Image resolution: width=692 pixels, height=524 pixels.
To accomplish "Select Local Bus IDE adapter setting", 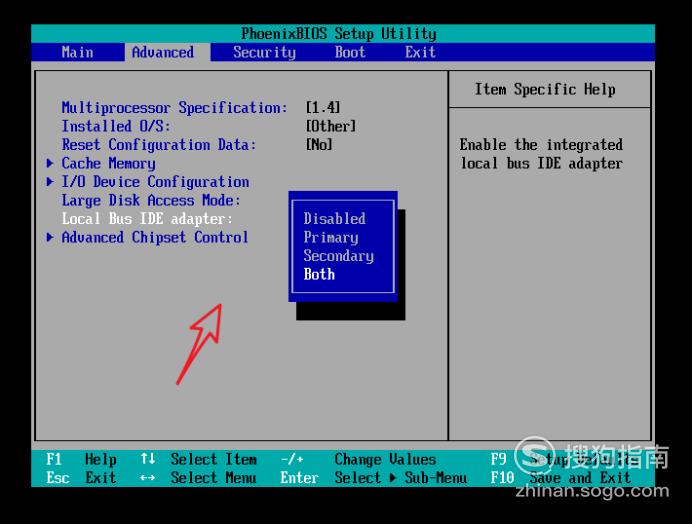I will (x=147, y=219).
